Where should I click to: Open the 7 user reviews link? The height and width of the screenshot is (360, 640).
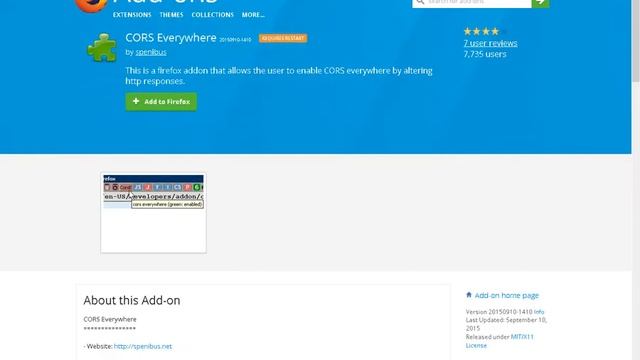pos(490,43)
